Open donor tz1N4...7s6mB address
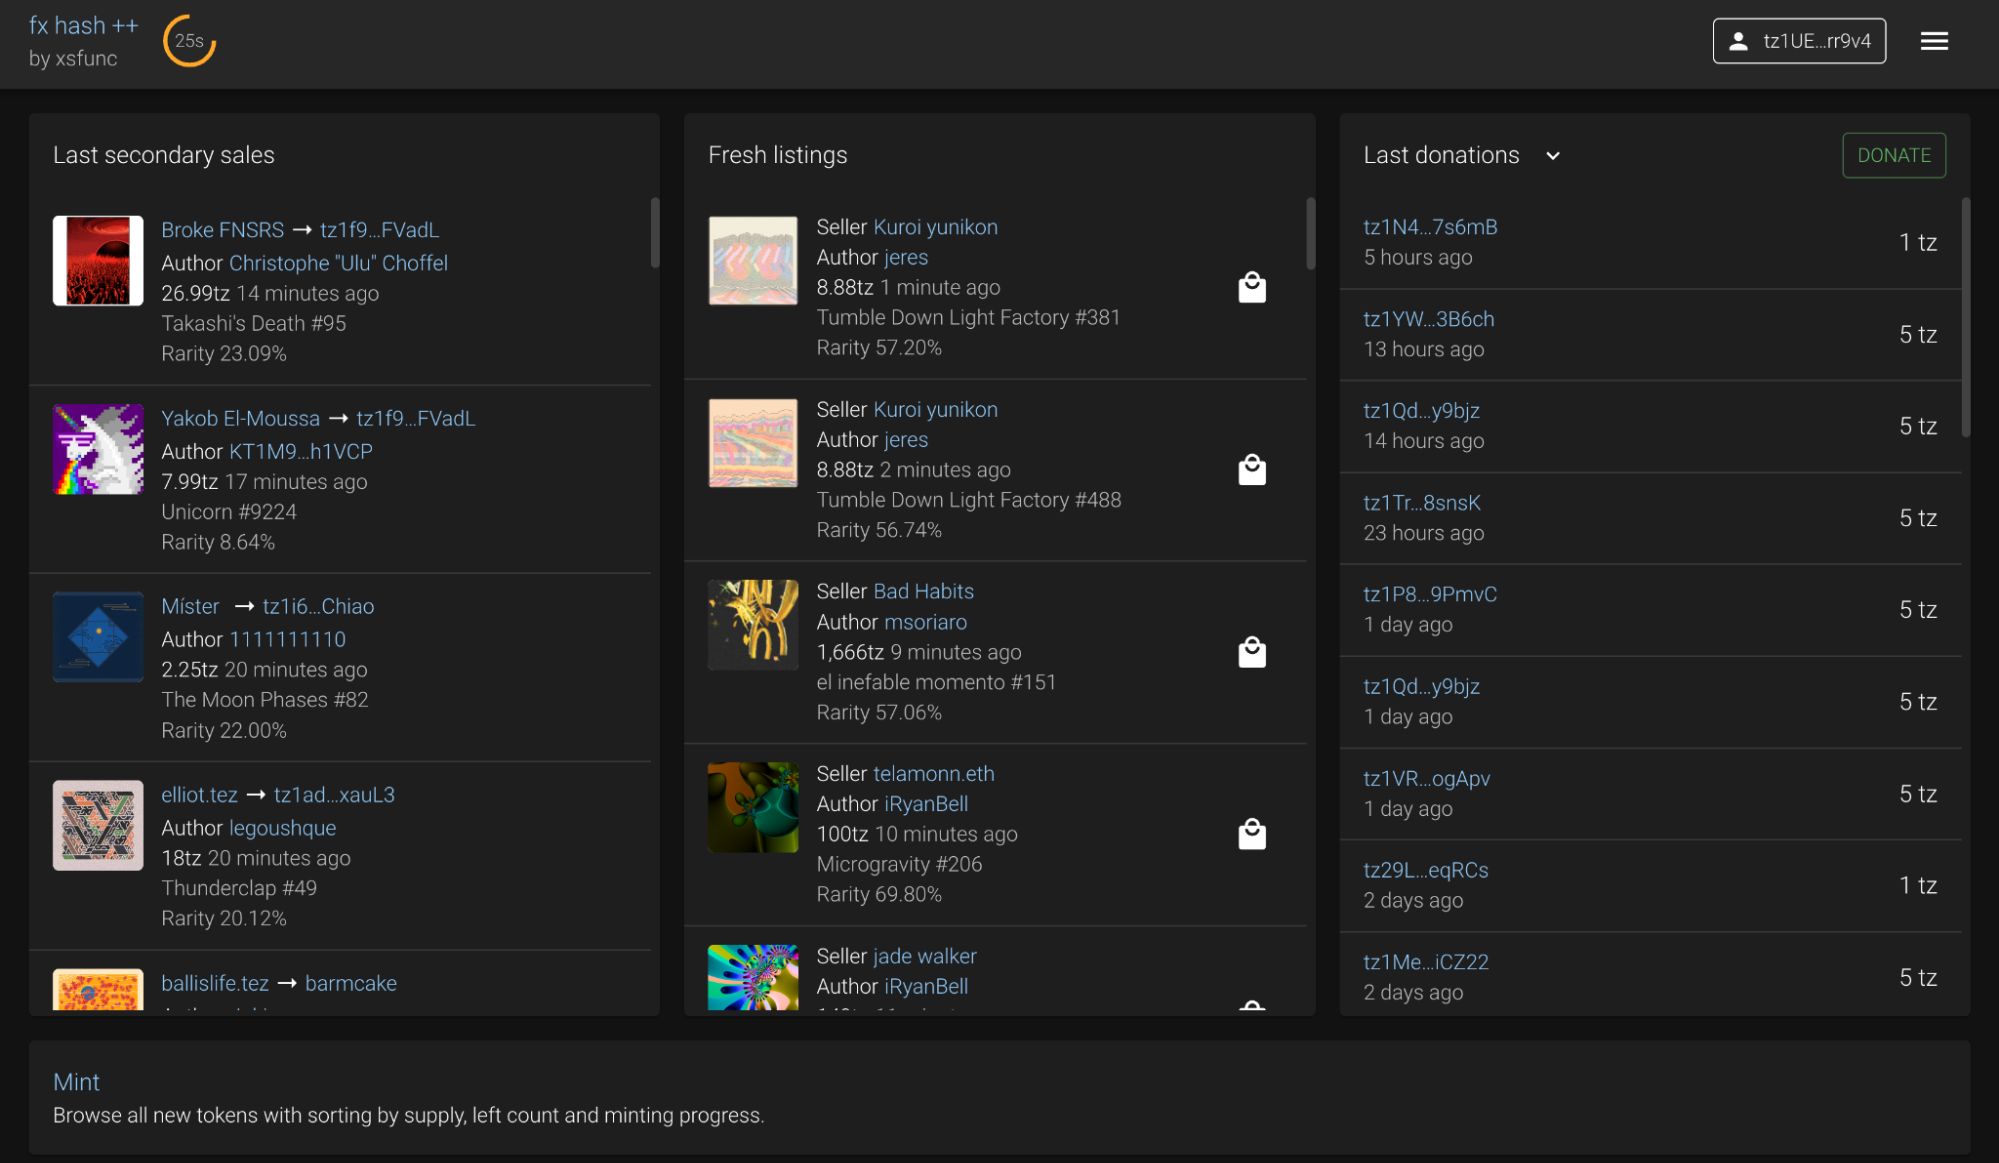The image size is (1999, 1163). point(1430,227)
